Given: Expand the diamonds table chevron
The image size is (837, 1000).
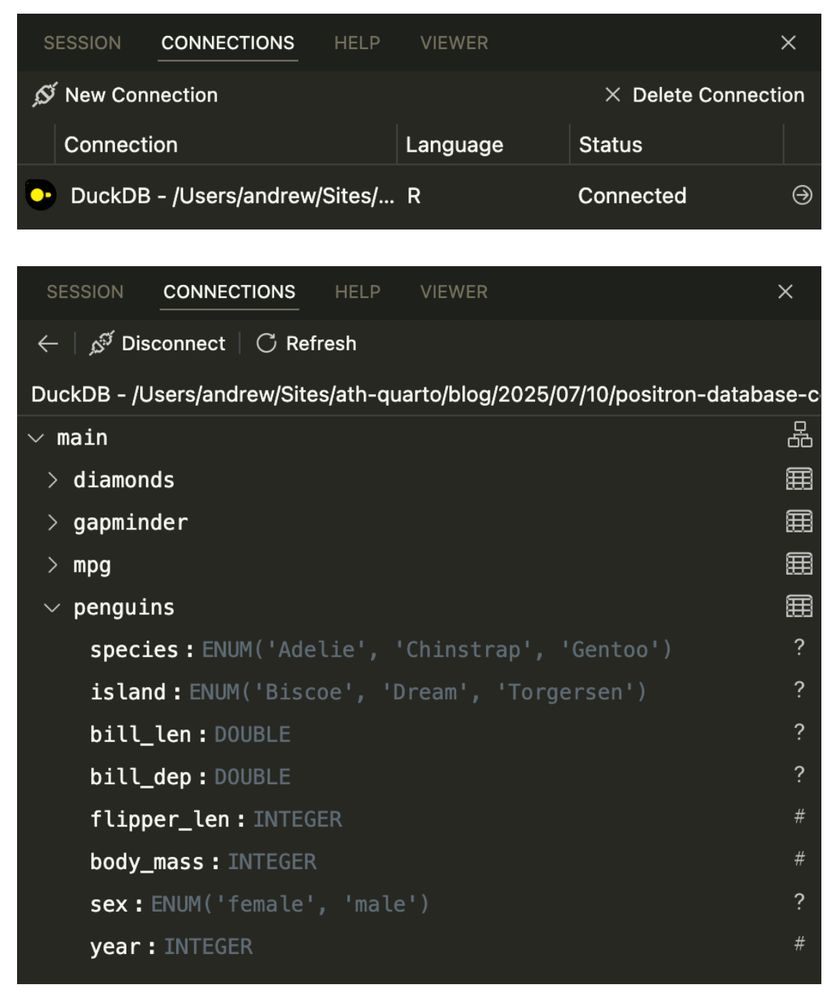Looking at the screenshot, I should pos(53,480).
